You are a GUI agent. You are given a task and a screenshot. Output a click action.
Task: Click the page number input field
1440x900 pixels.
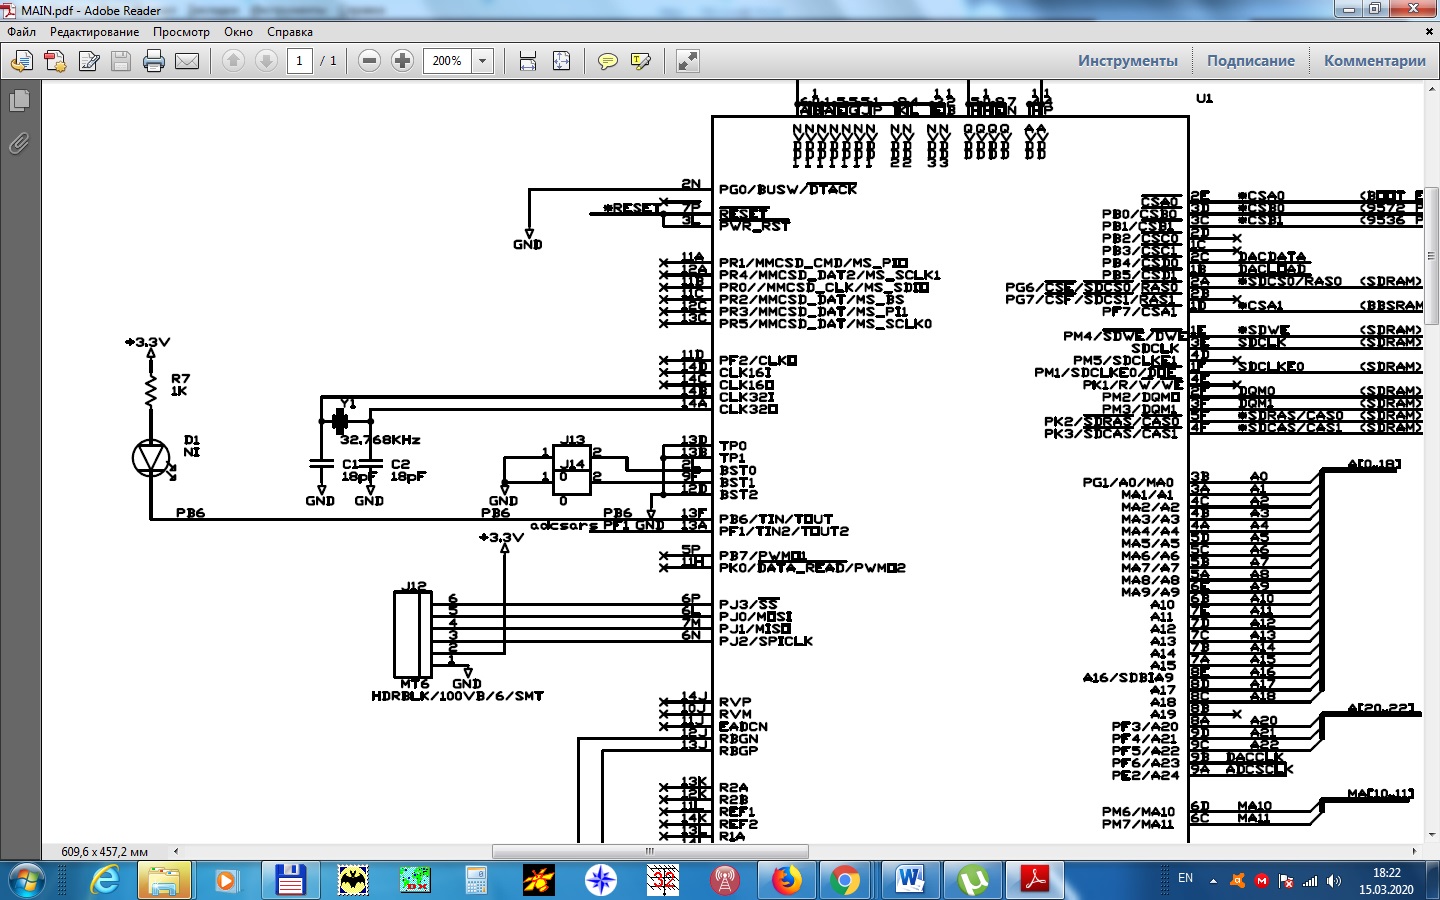[299, 61]
